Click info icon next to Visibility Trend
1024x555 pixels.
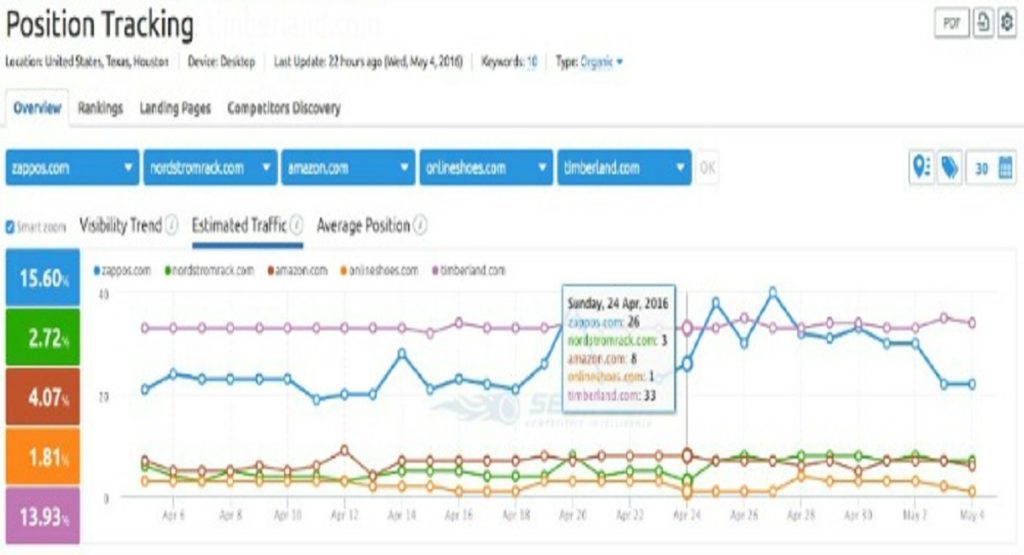coord(171,225)
